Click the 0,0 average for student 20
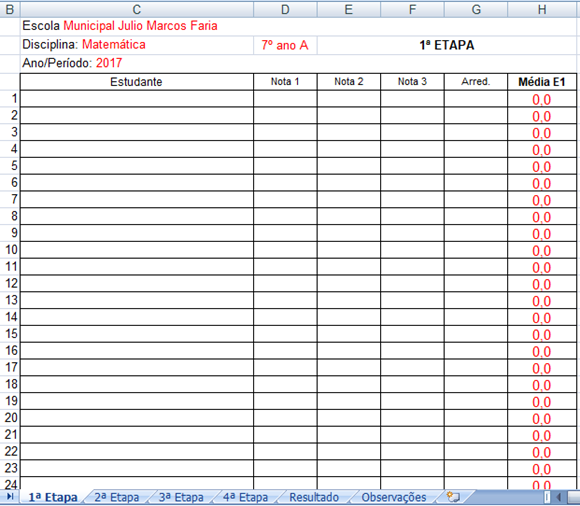The image size is (580, 506). [542, 418]
